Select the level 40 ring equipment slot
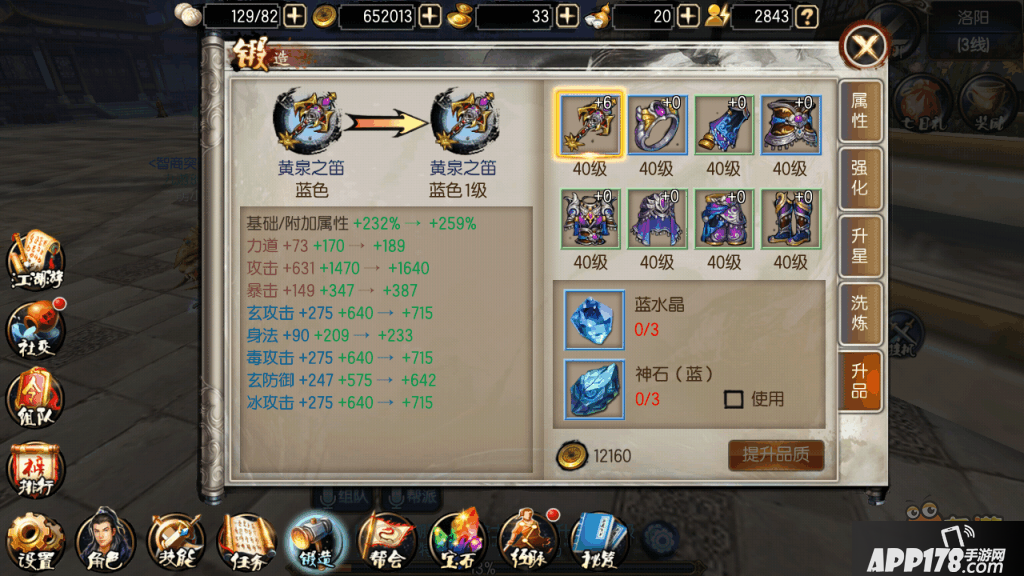The width and height of the screenshot is (1024, 576). coord(657,125)
